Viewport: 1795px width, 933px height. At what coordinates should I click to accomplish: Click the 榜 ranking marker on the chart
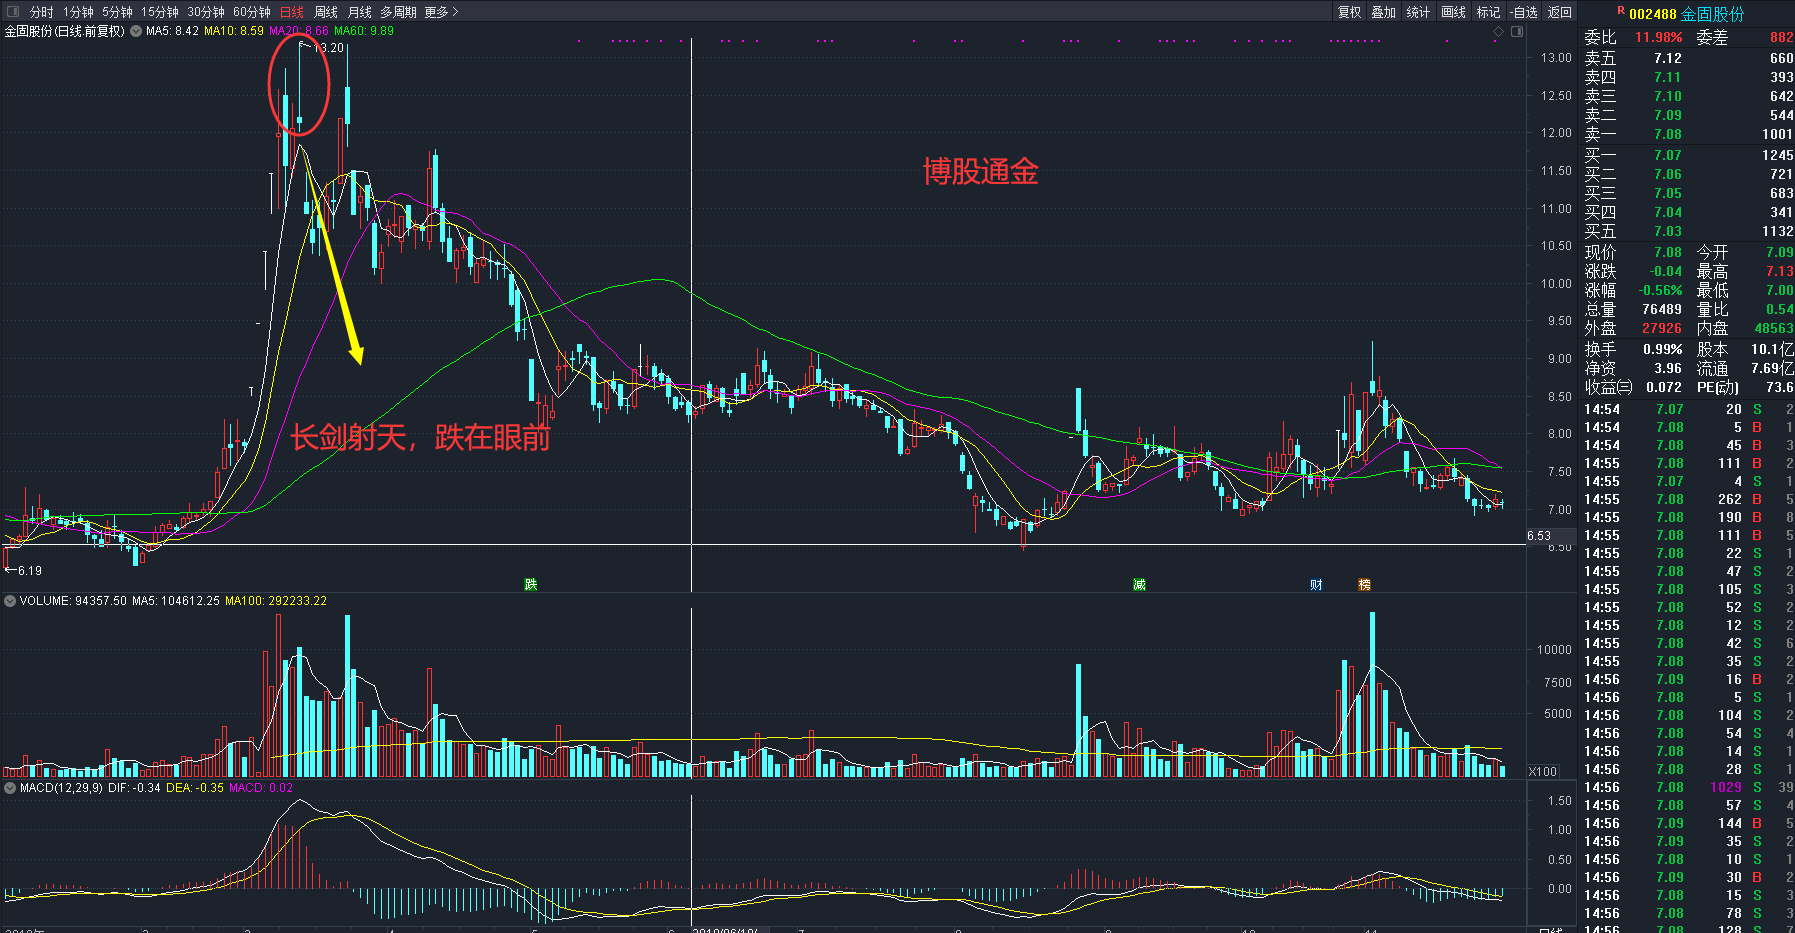click(x=1364, y=585)
